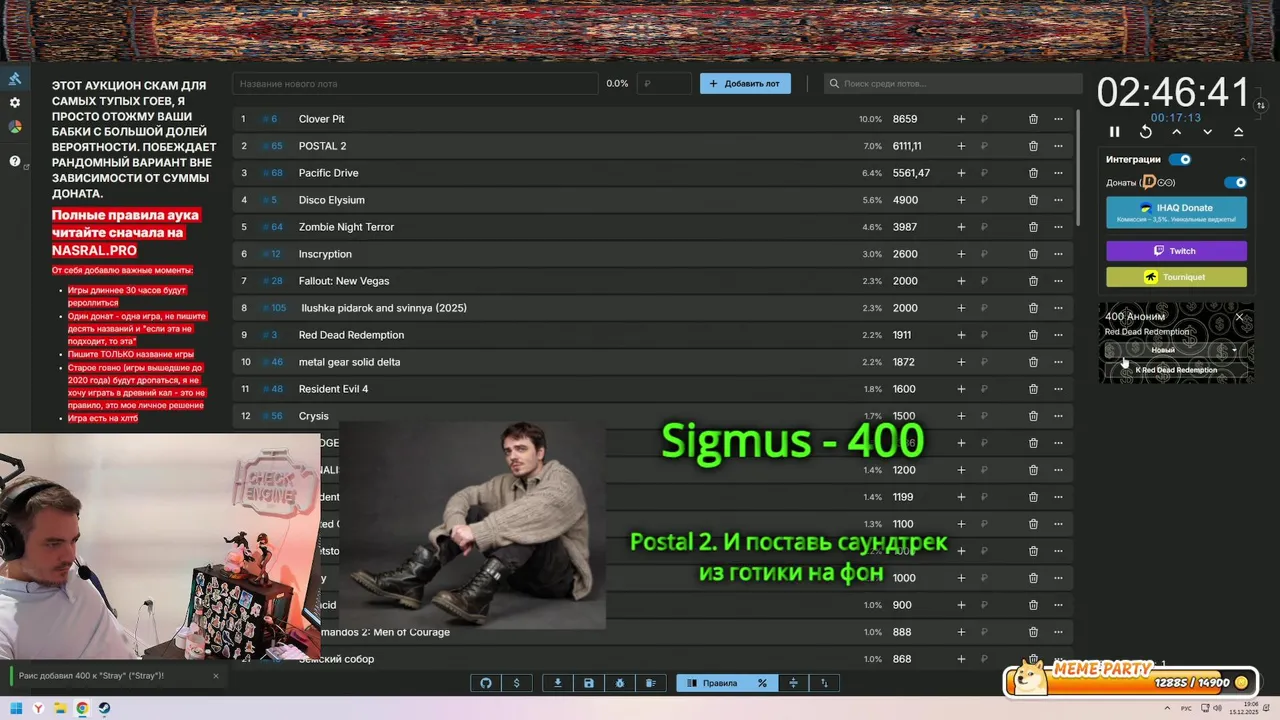Image resolution: width=1280 pixels, height=720 pixels.
Task: Add amount to Zombie Night Terror
Action: (x=961, y=227)
